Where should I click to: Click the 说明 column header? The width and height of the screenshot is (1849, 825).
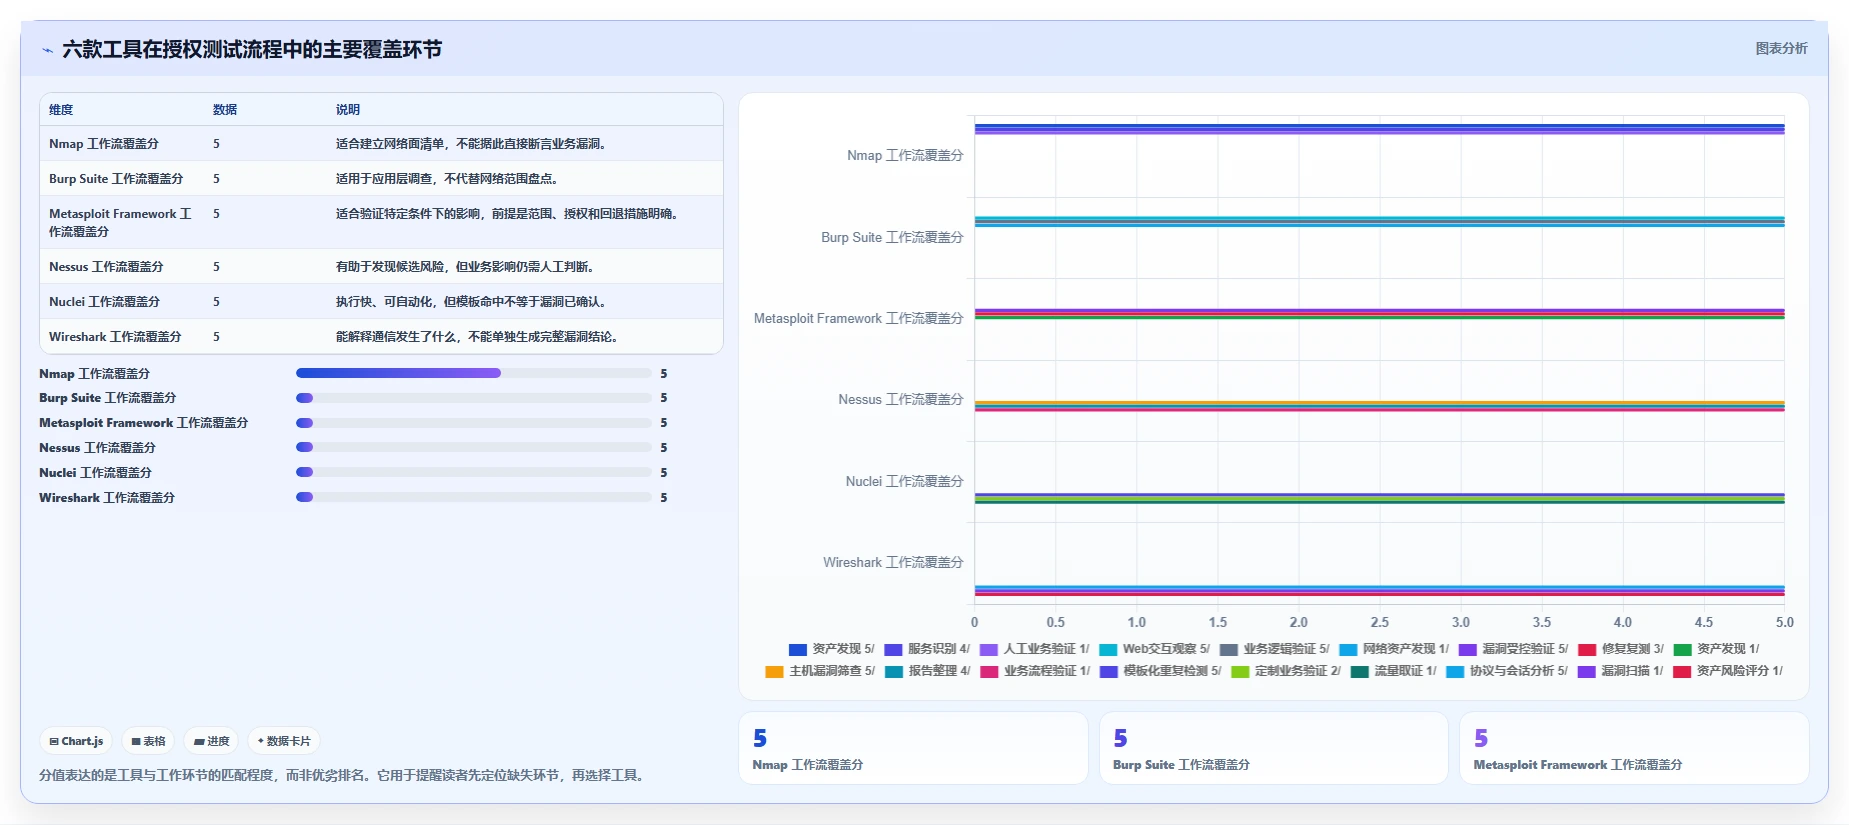click(348, 110)
